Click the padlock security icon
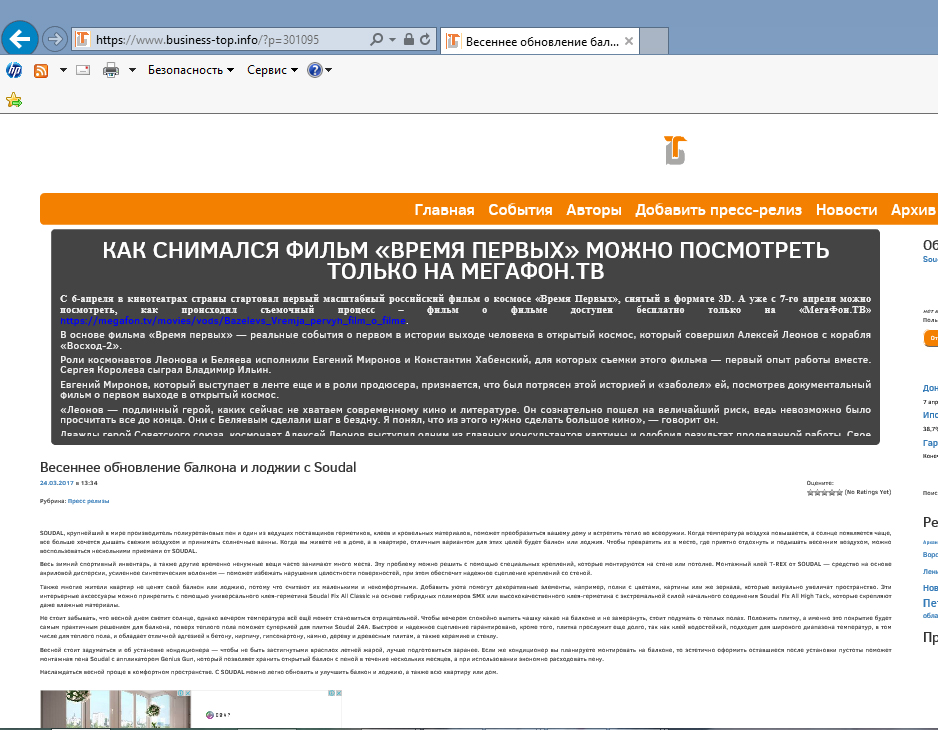This screenshot has height=730, width=938. [409, 39]
